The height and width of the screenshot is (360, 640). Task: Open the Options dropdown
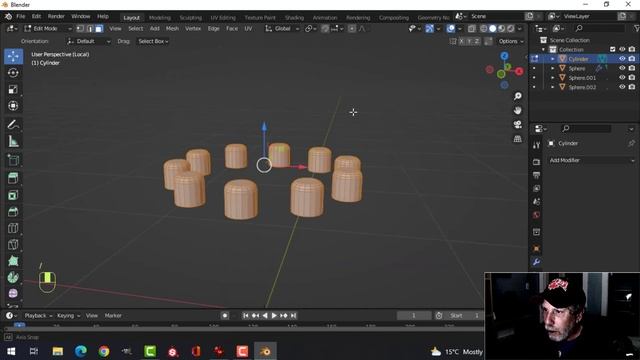tap(511, 41)
